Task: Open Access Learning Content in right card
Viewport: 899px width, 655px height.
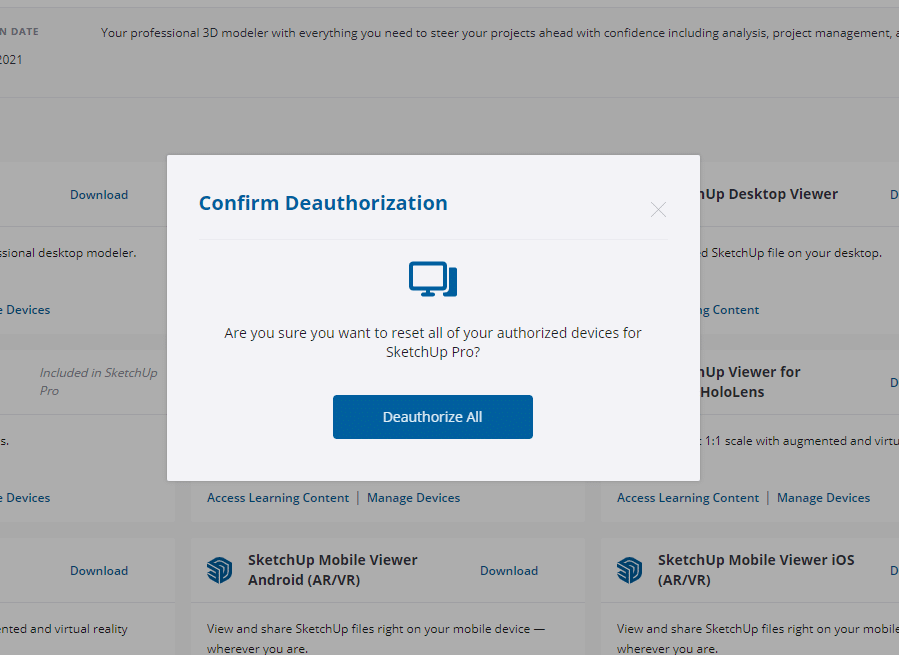Action: (688, 498)
